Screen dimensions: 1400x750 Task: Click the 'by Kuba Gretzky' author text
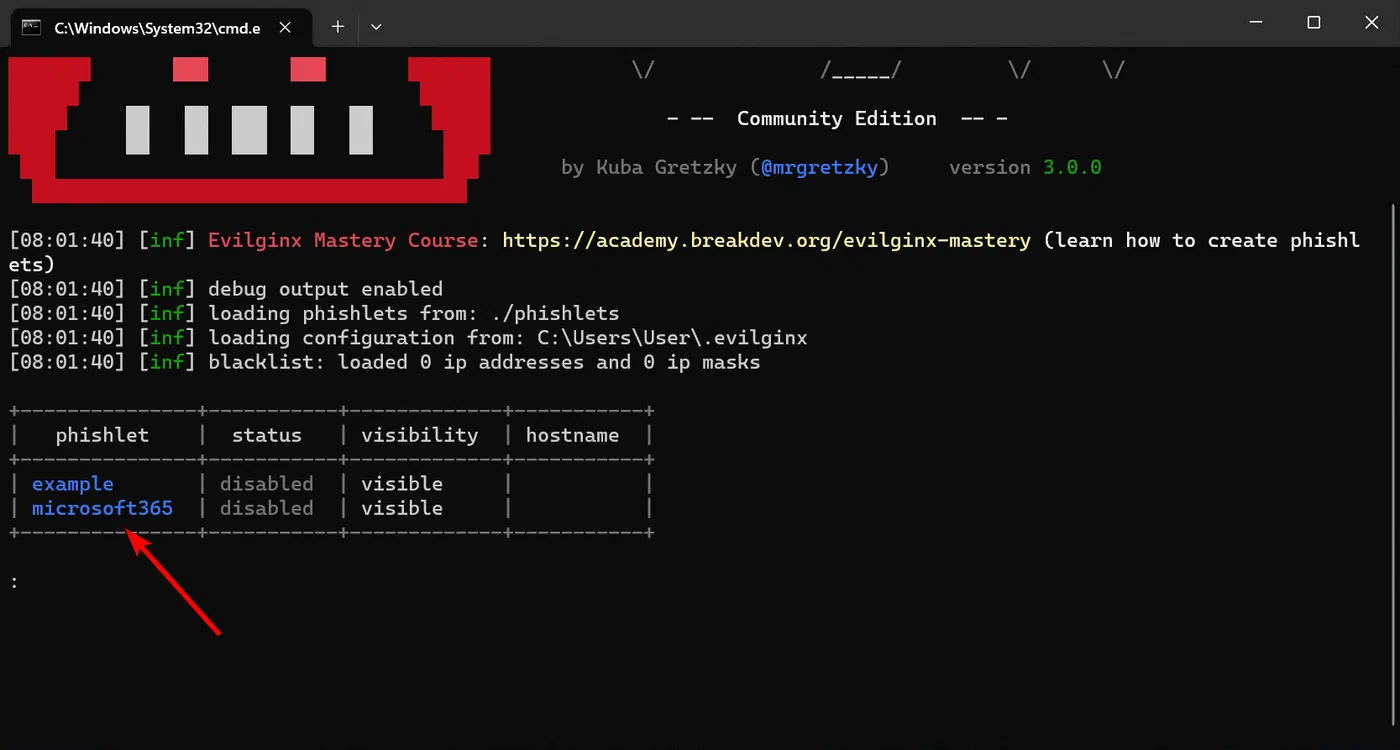tap(651, 167)
